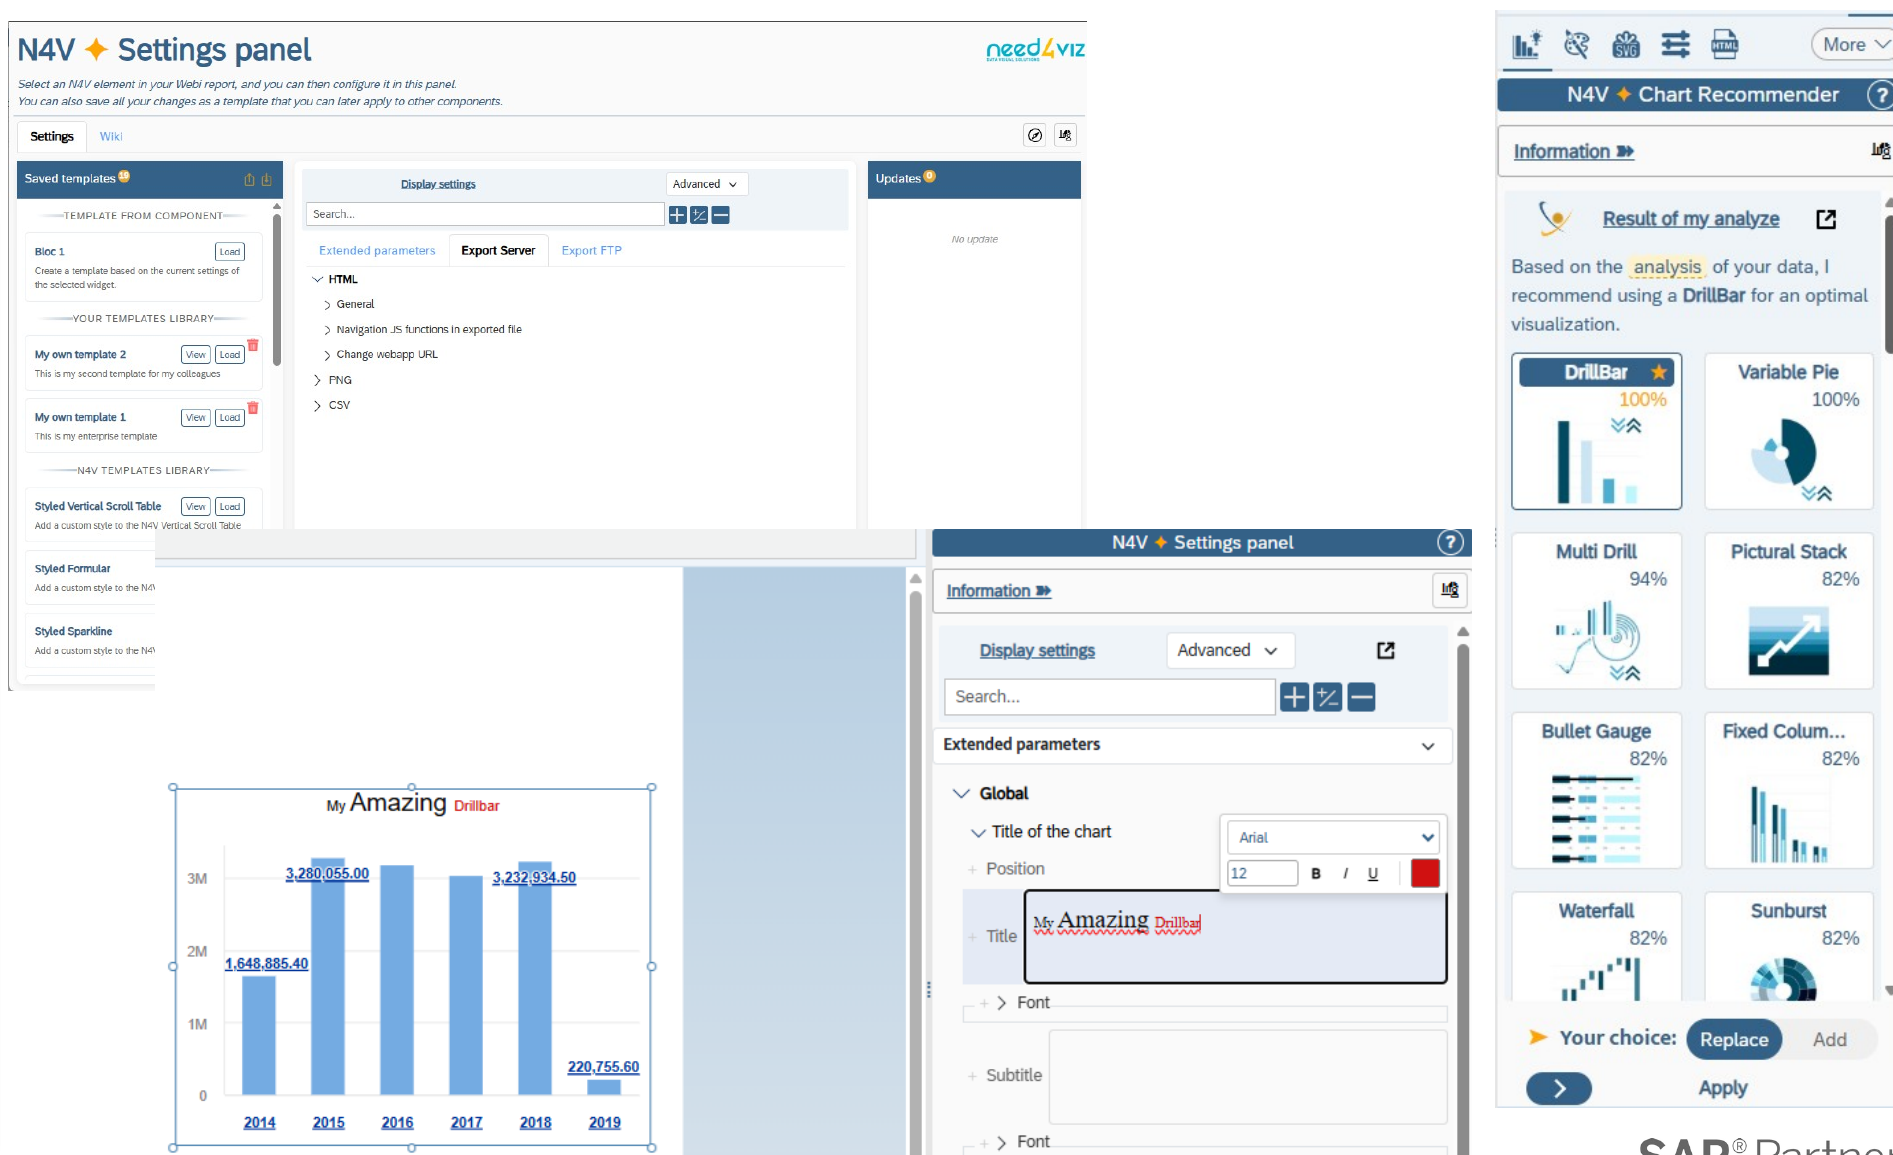Click Search field in lower Settings panel
Image resolution: width=1893 pixels, height=1155 pixels.
click(x=1109, y=697)
